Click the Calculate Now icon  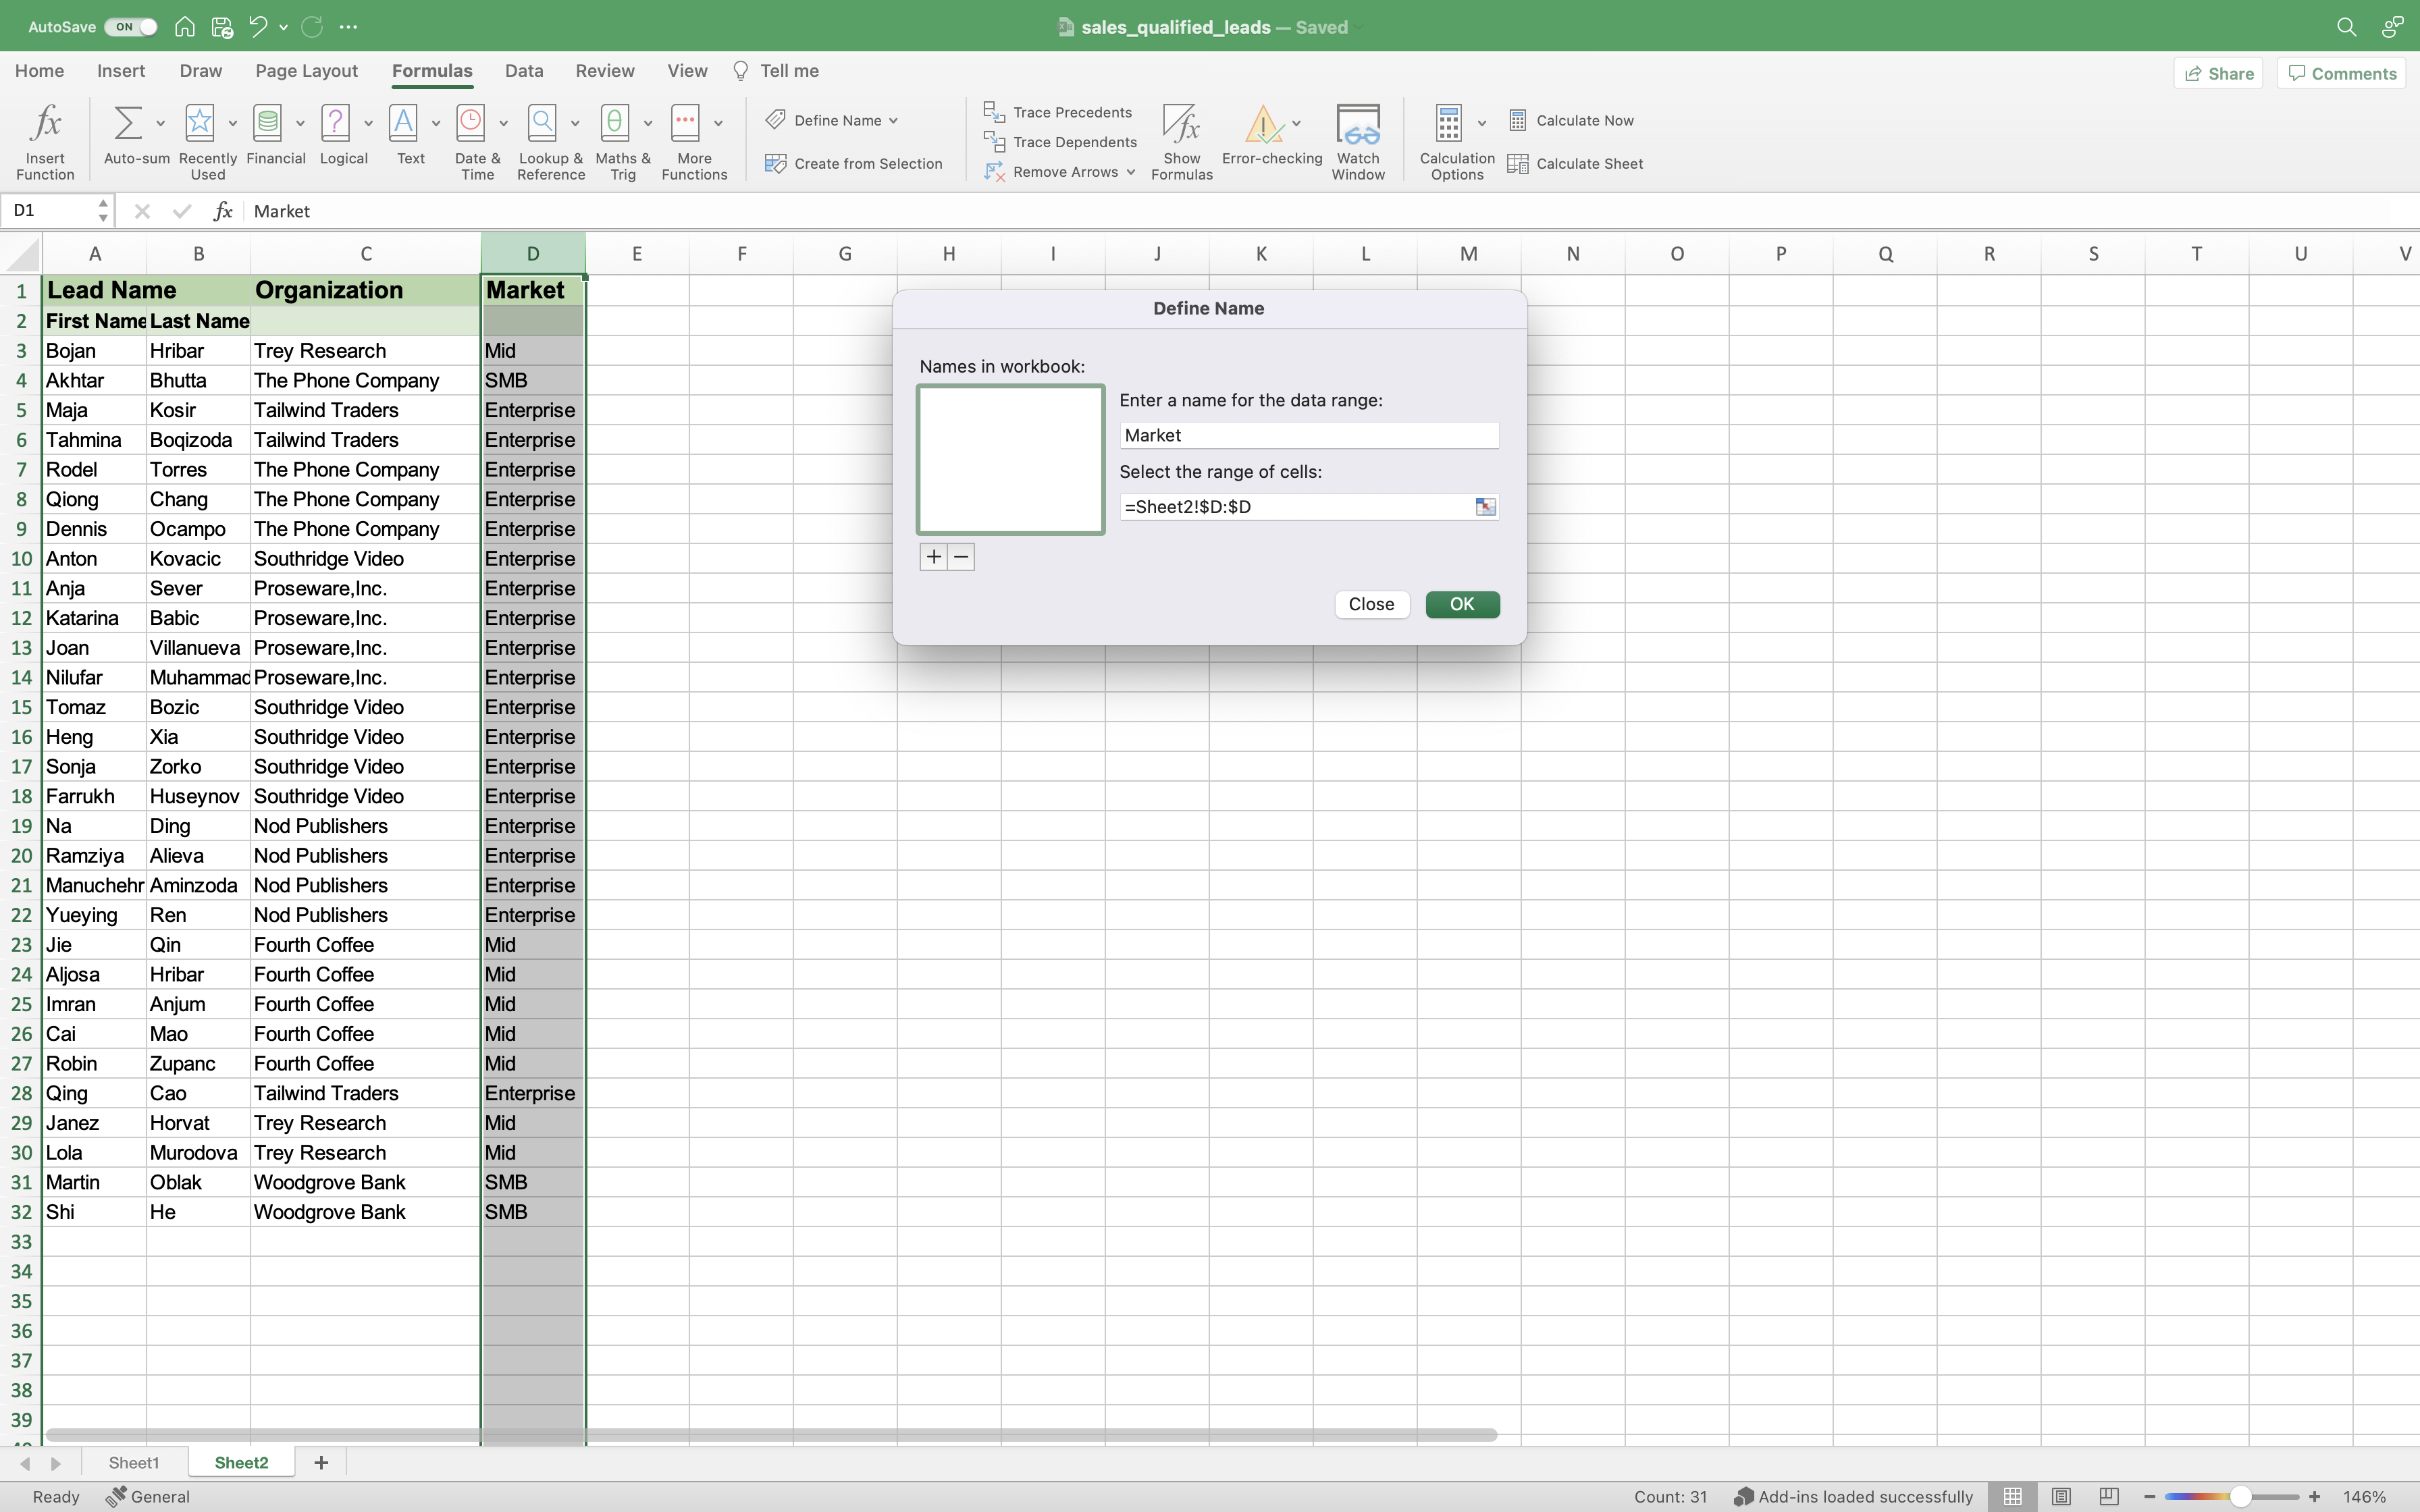pos(1517,121)
